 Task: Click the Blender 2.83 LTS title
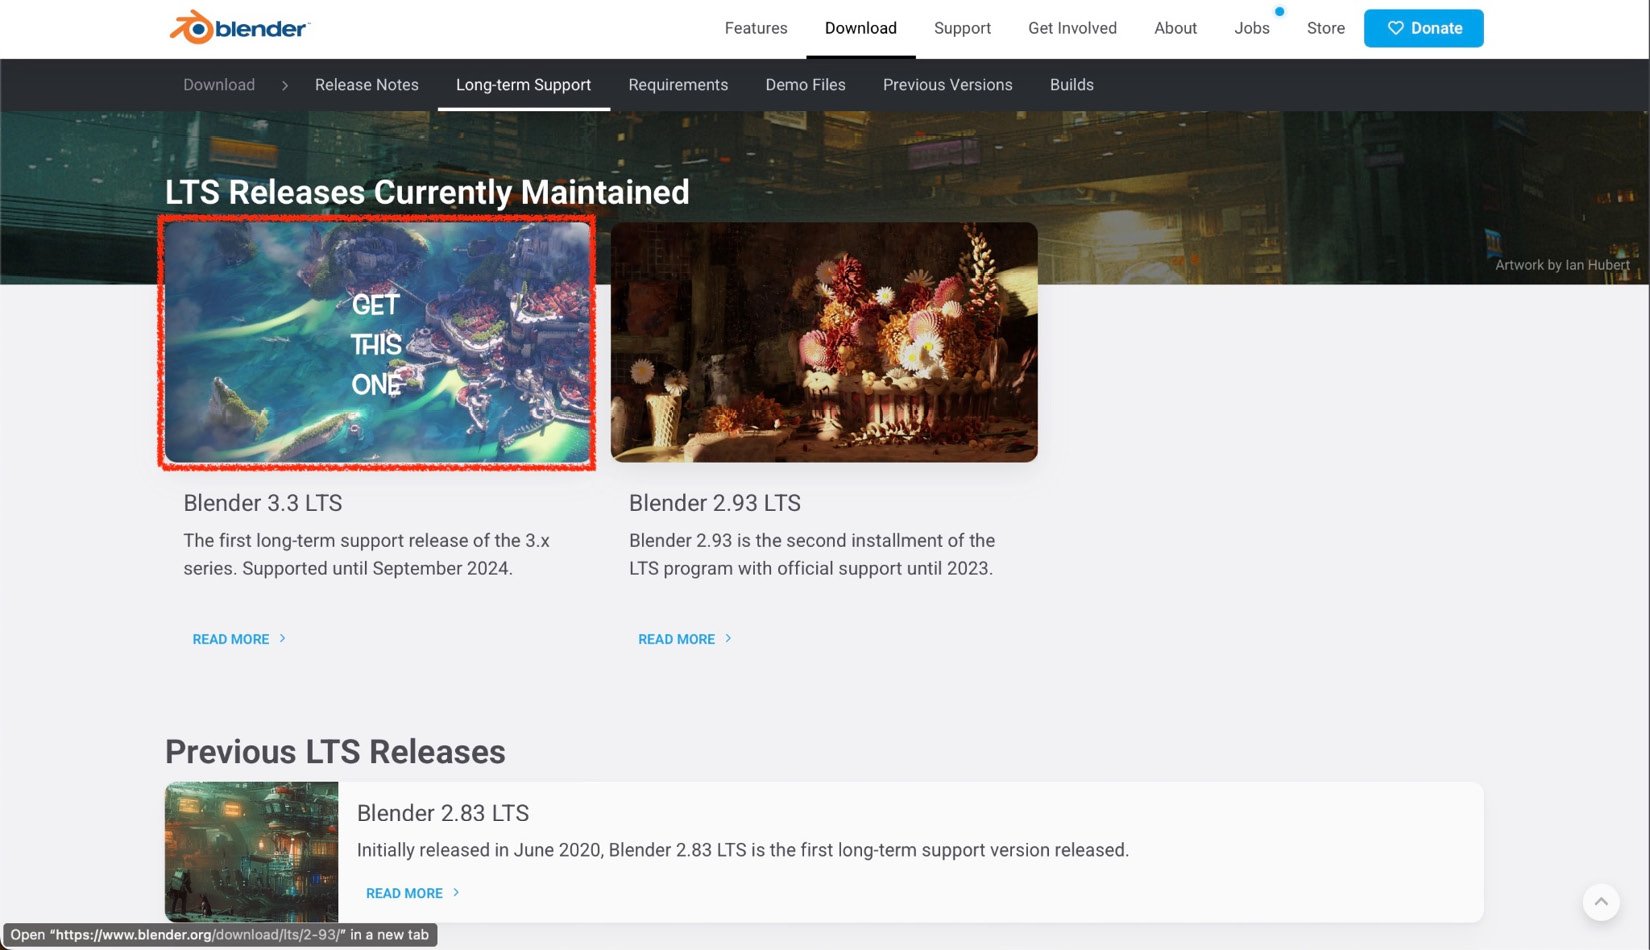[x=443, y=813]
